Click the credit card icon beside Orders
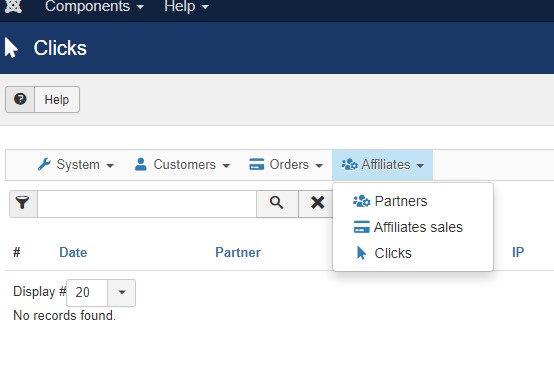This screenshot has width=554, height=375. tap(257, 164)
